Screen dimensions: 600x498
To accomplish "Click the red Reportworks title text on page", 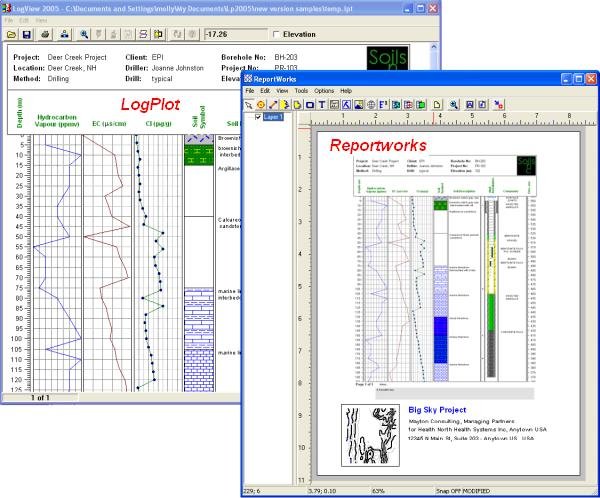I will 378,145.
